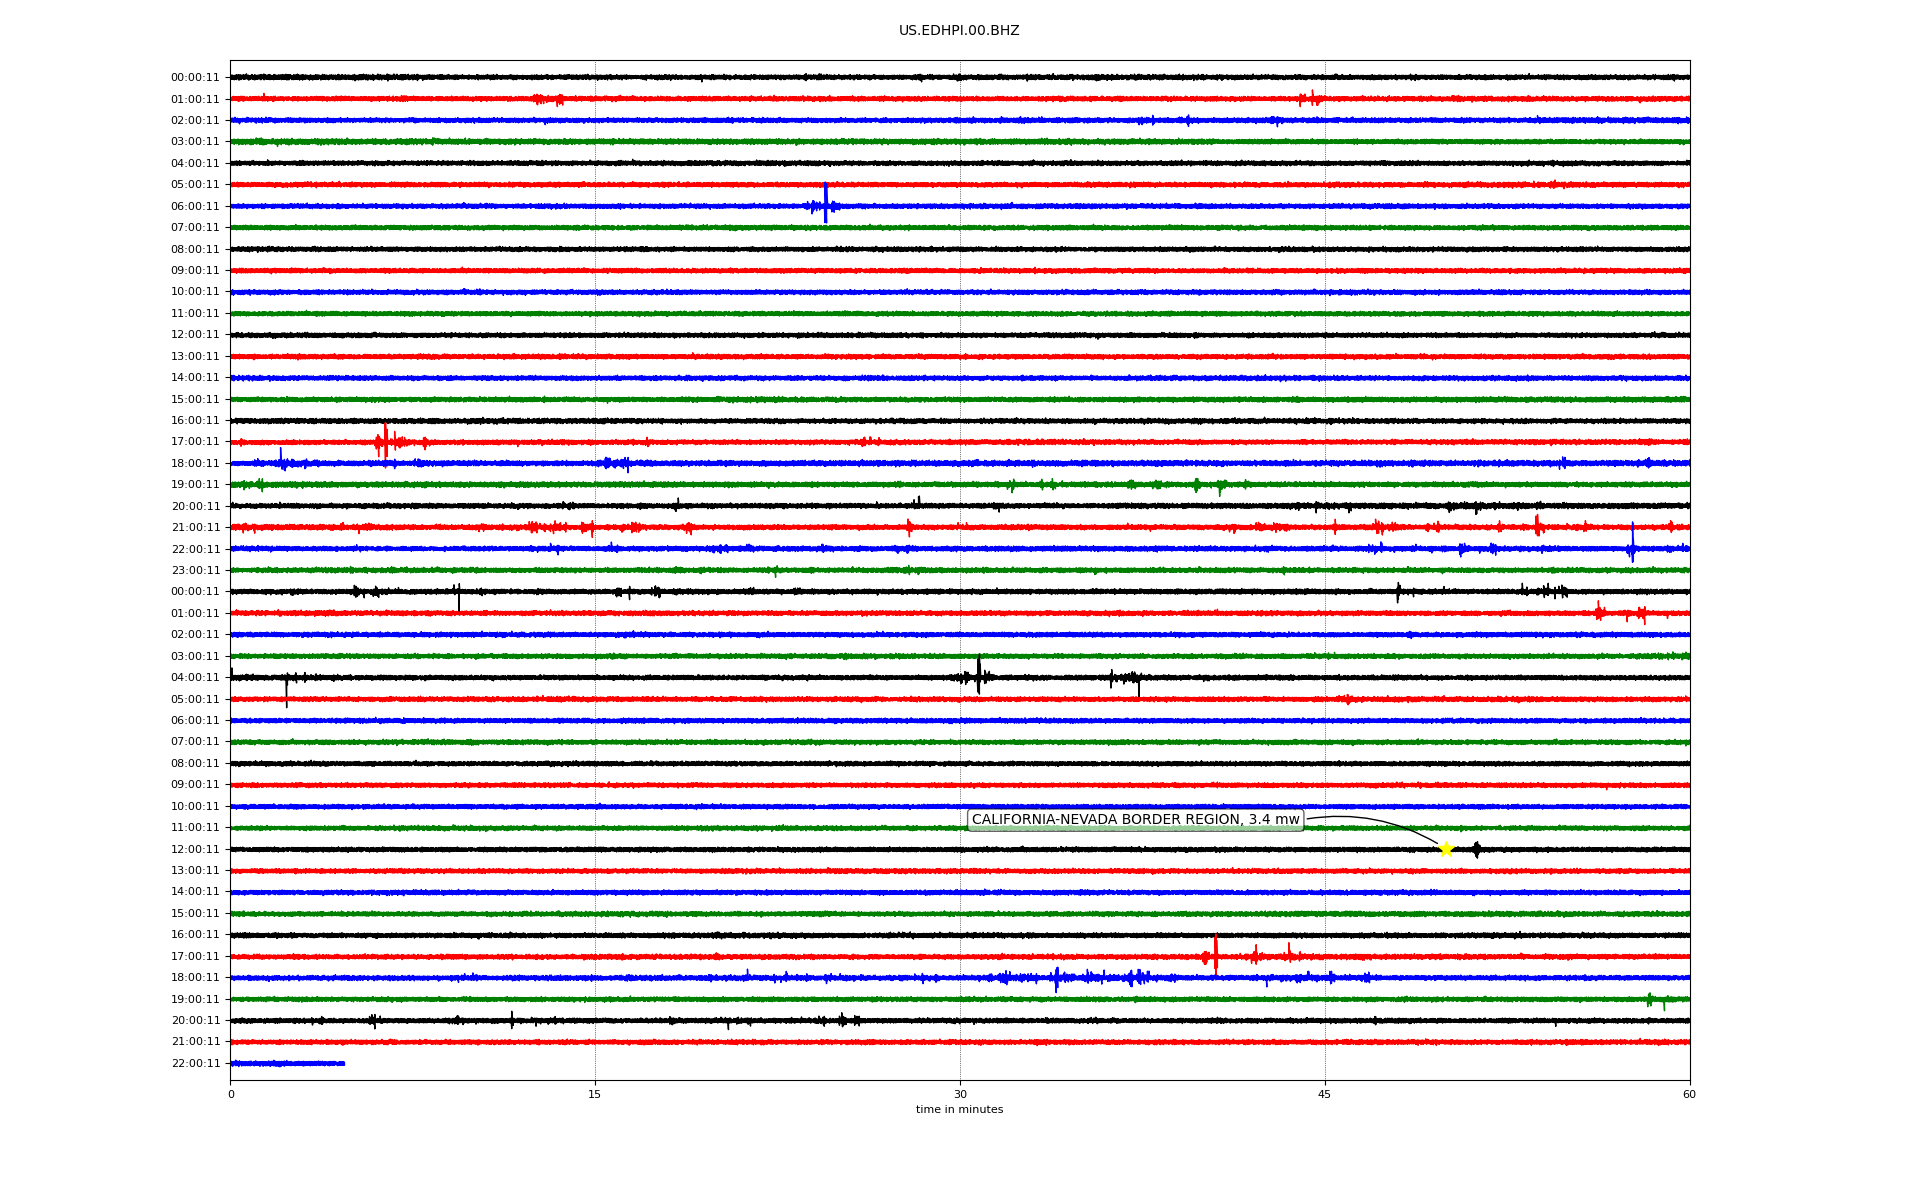The width and height of the screenshot is (1920, 1200).
Task: Click the black spike at the middle of the 04:00:11 trace
Action: click(978, 675)
